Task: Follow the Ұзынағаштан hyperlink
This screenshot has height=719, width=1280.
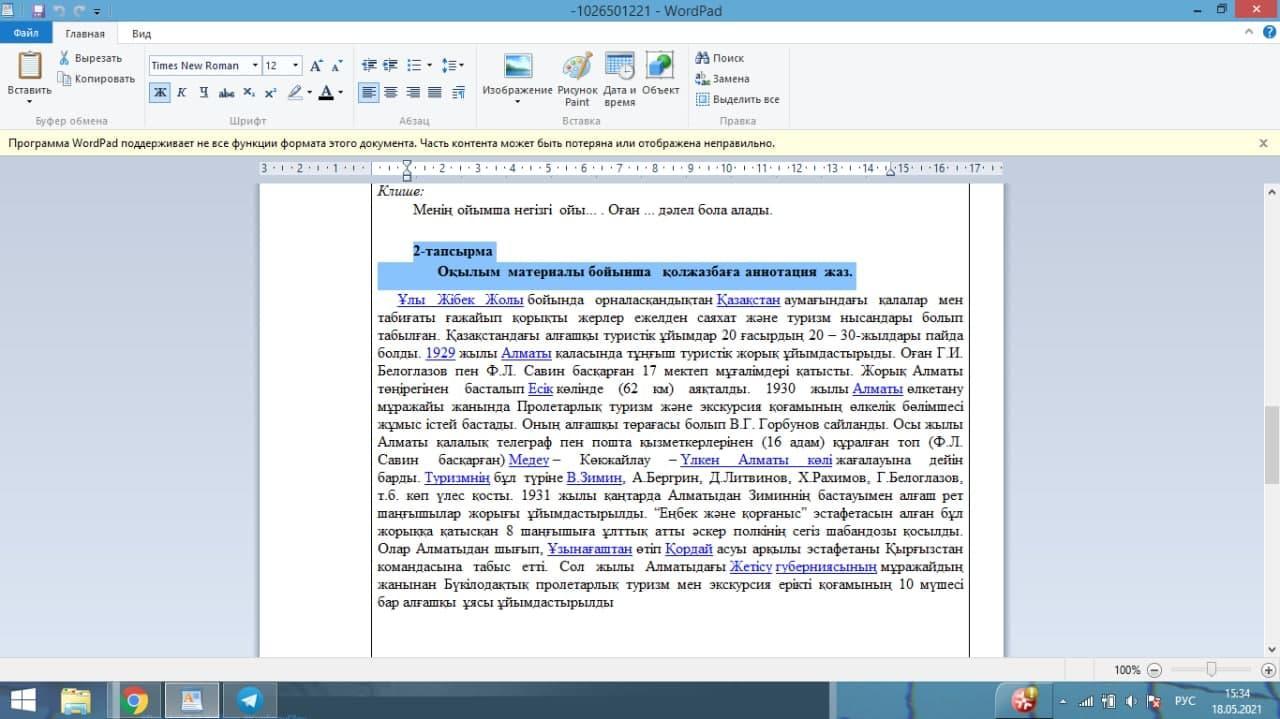Action: tap(589, 549)
